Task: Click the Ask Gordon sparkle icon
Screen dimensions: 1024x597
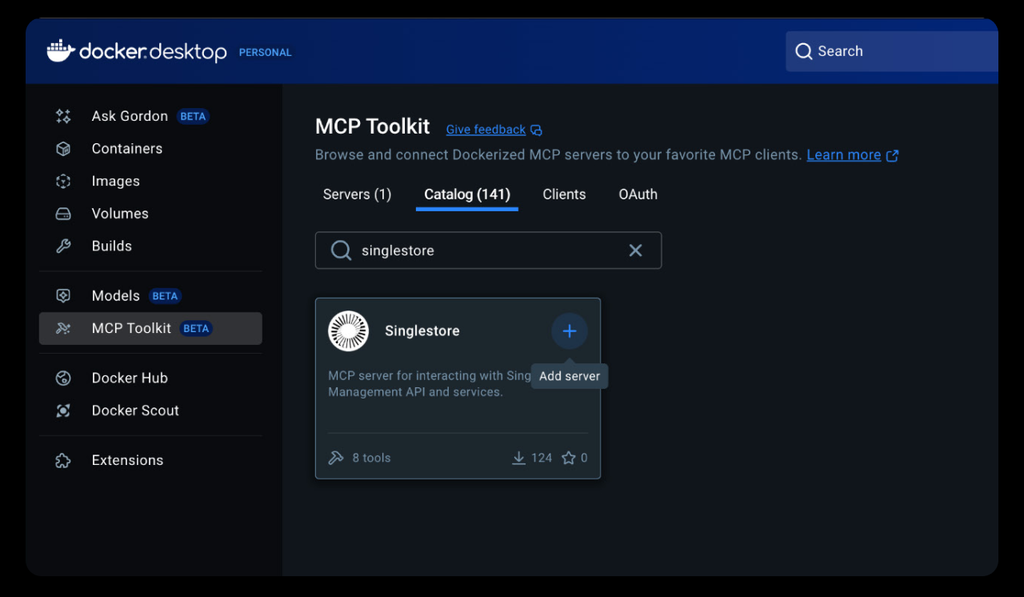Action: (63, 116)
